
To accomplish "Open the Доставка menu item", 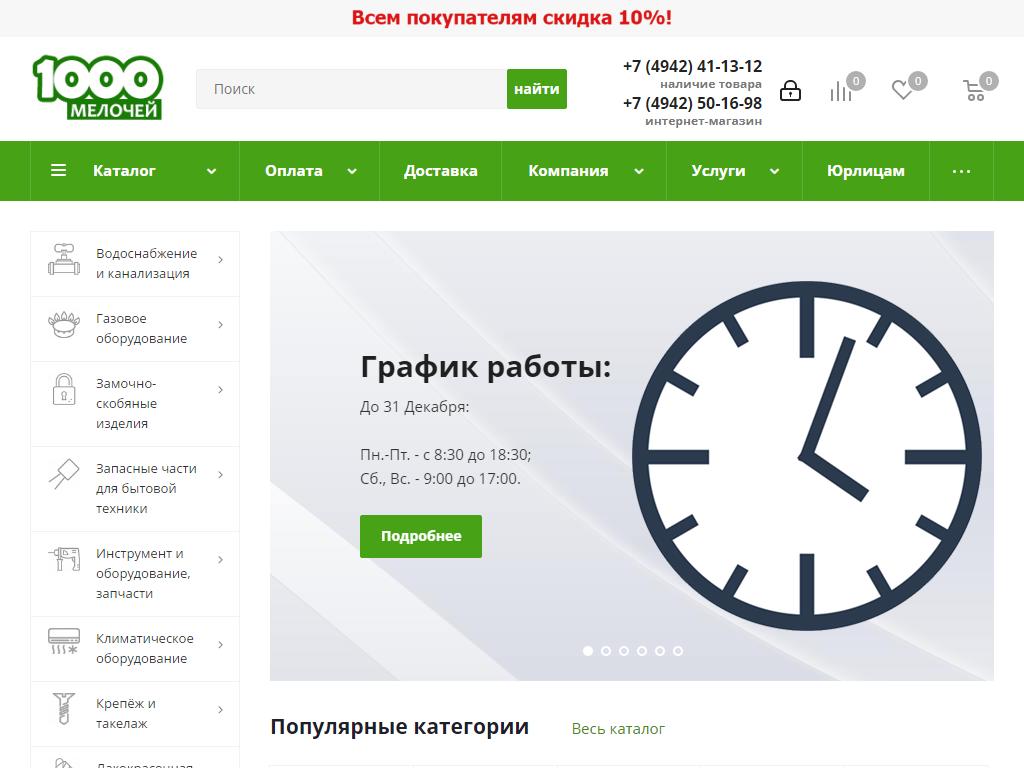I will [440, 171].
